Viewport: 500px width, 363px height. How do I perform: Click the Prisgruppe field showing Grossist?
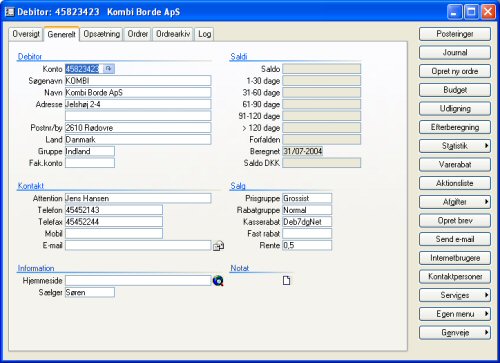[307, 198]
